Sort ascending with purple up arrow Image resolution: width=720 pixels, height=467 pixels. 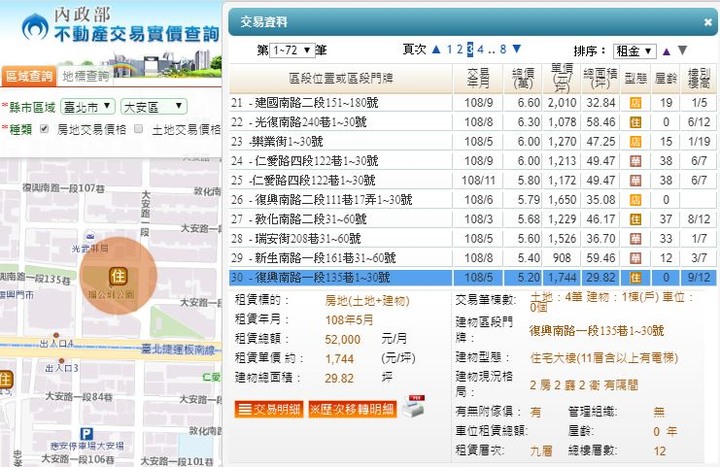point(666,51)
